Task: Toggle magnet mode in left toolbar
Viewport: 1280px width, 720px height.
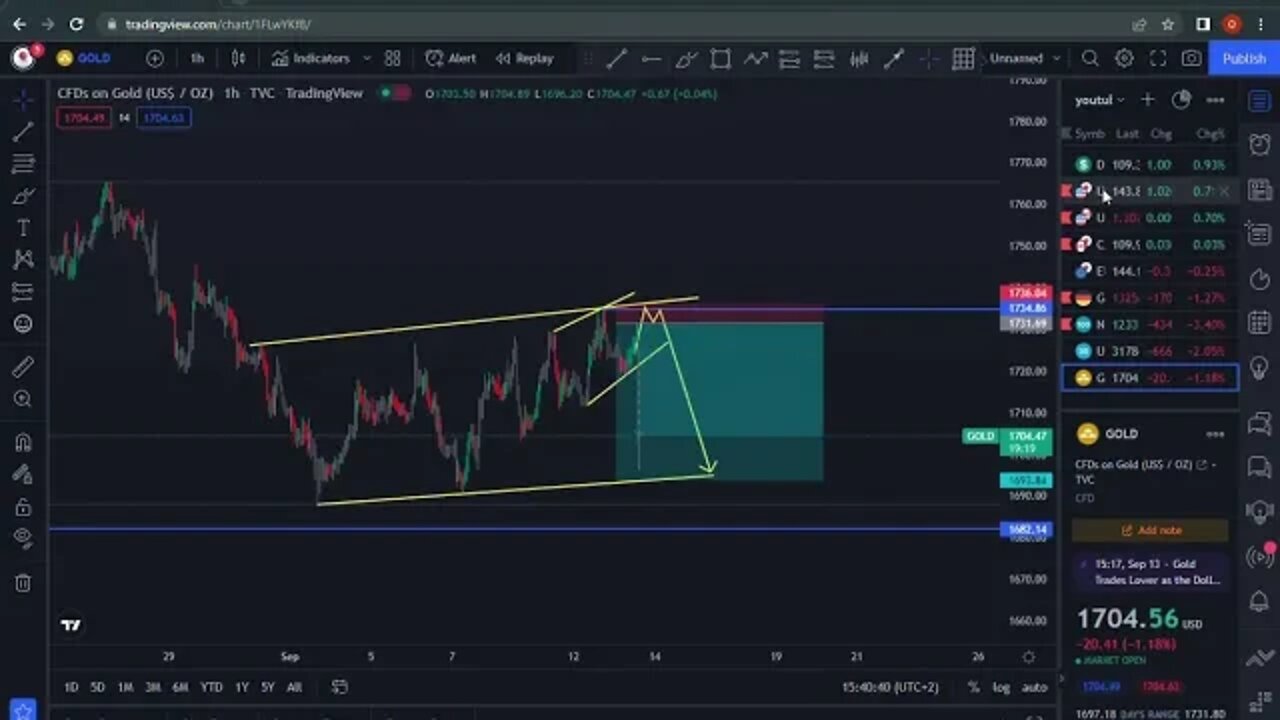Action: pos(23,442)
